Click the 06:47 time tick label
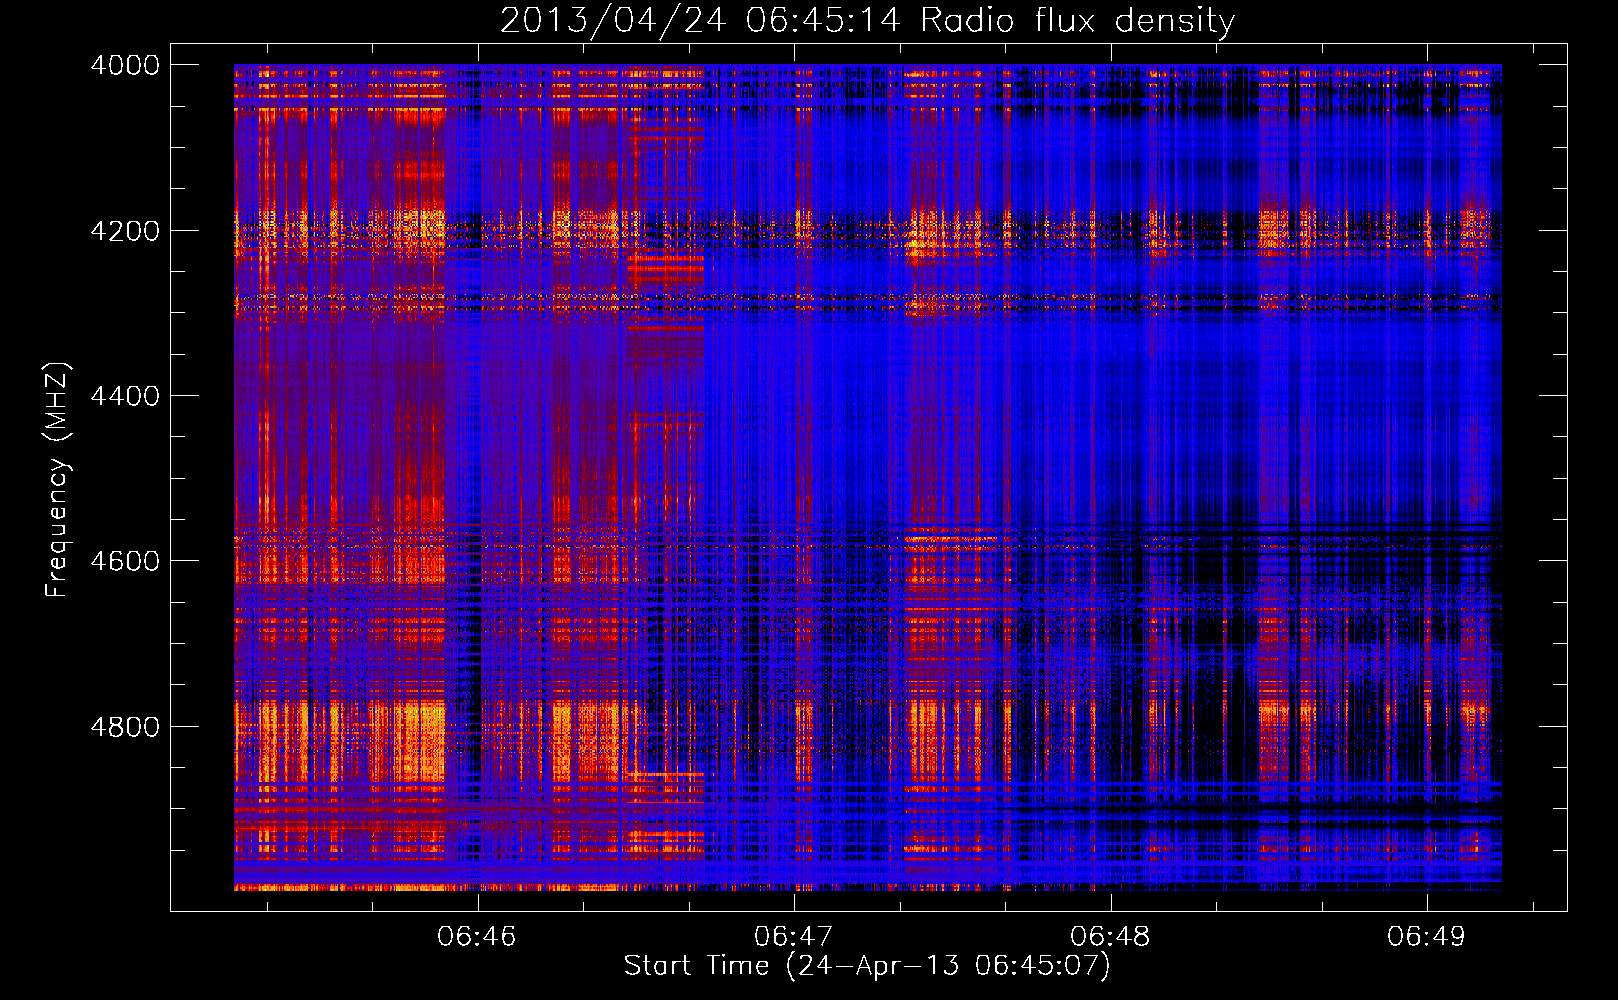 click(793, 936)
